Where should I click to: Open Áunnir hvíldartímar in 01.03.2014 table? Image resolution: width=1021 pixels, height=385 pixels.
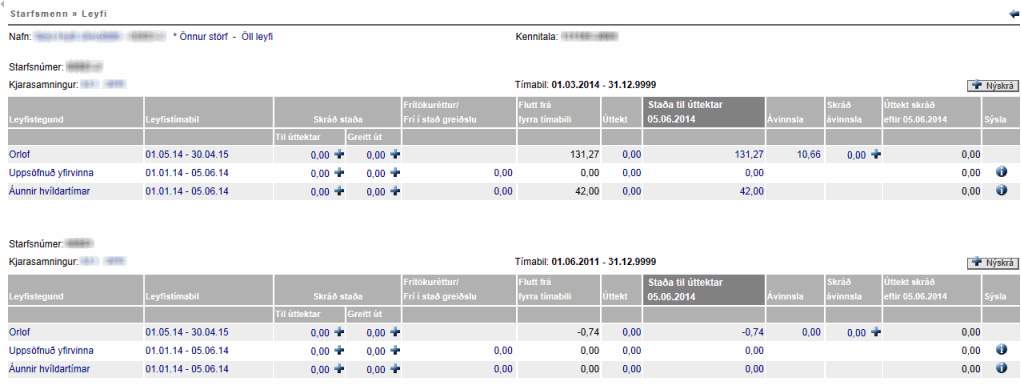point(49,191)
